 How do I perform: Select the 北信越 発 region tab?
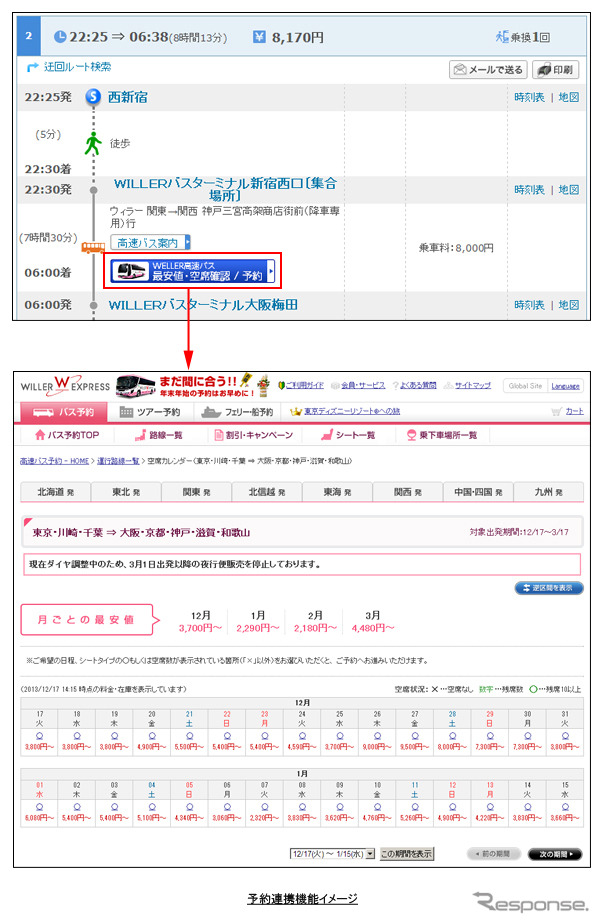(267, 491)
